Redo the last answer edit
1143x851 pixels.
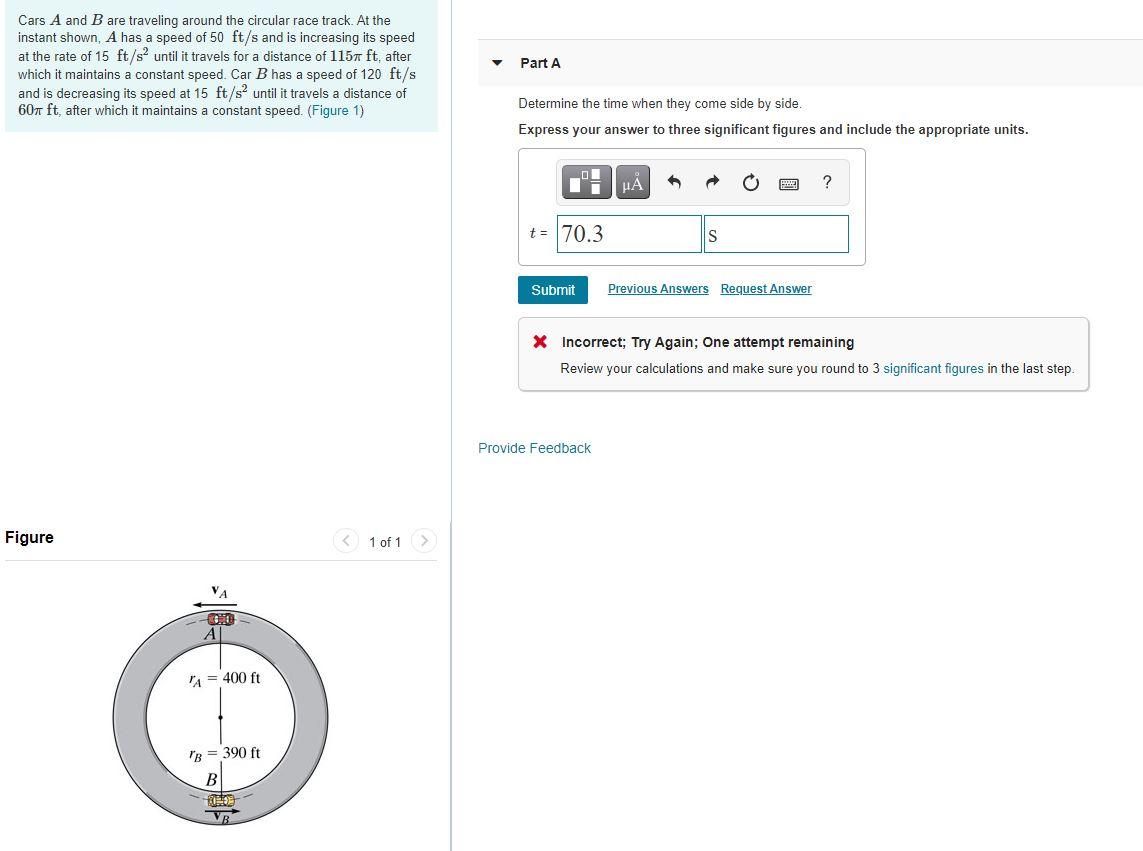(712, 182)
